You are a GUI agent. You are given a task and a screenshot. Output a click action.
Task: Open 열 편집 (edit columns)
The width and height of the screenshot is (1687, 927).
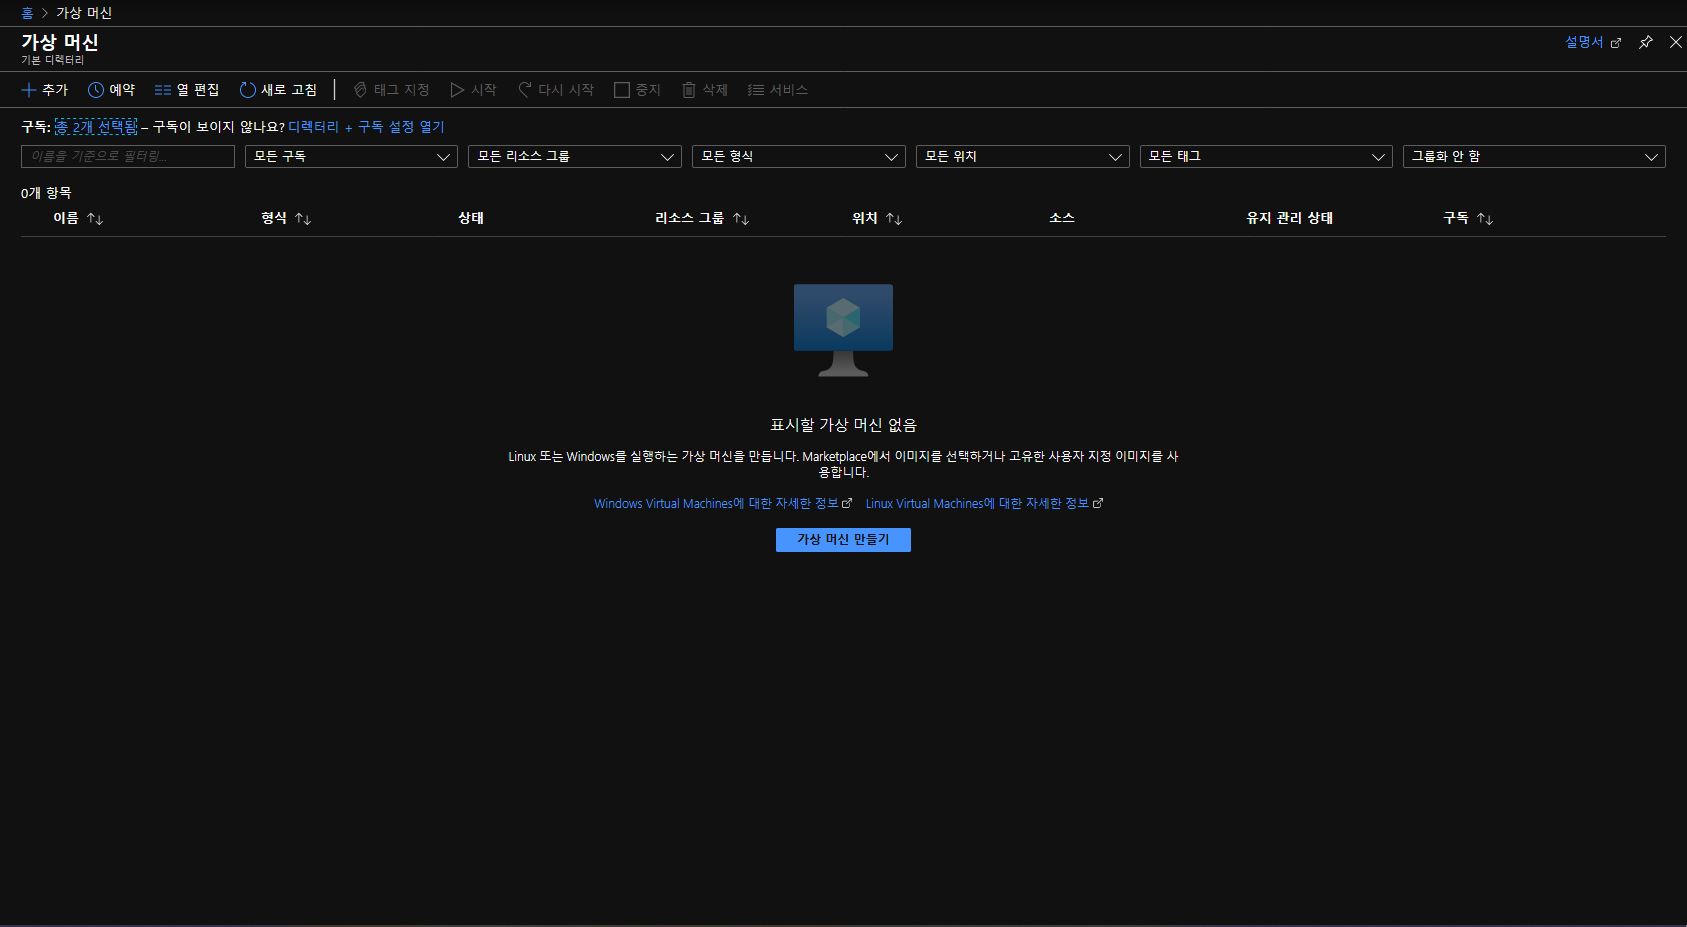pos(187,90)
